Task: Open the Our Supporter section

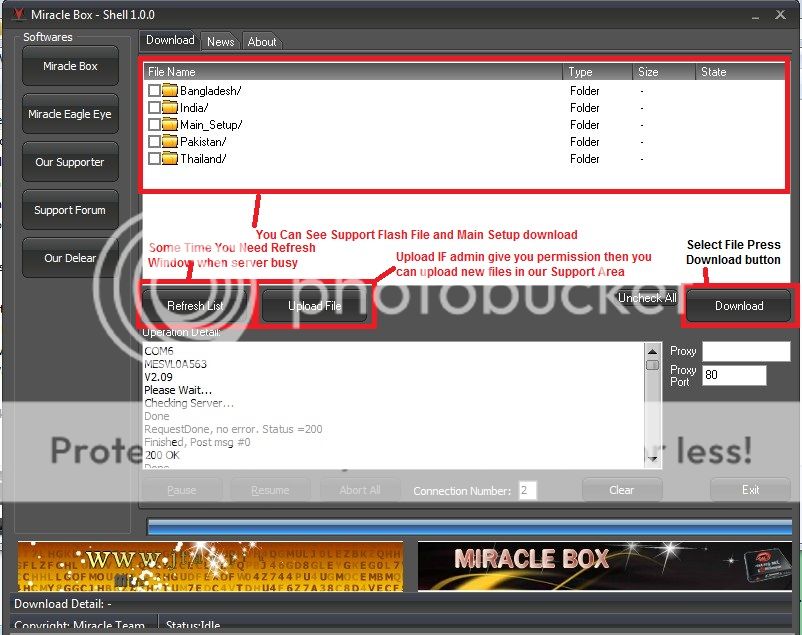Action: 70,162
